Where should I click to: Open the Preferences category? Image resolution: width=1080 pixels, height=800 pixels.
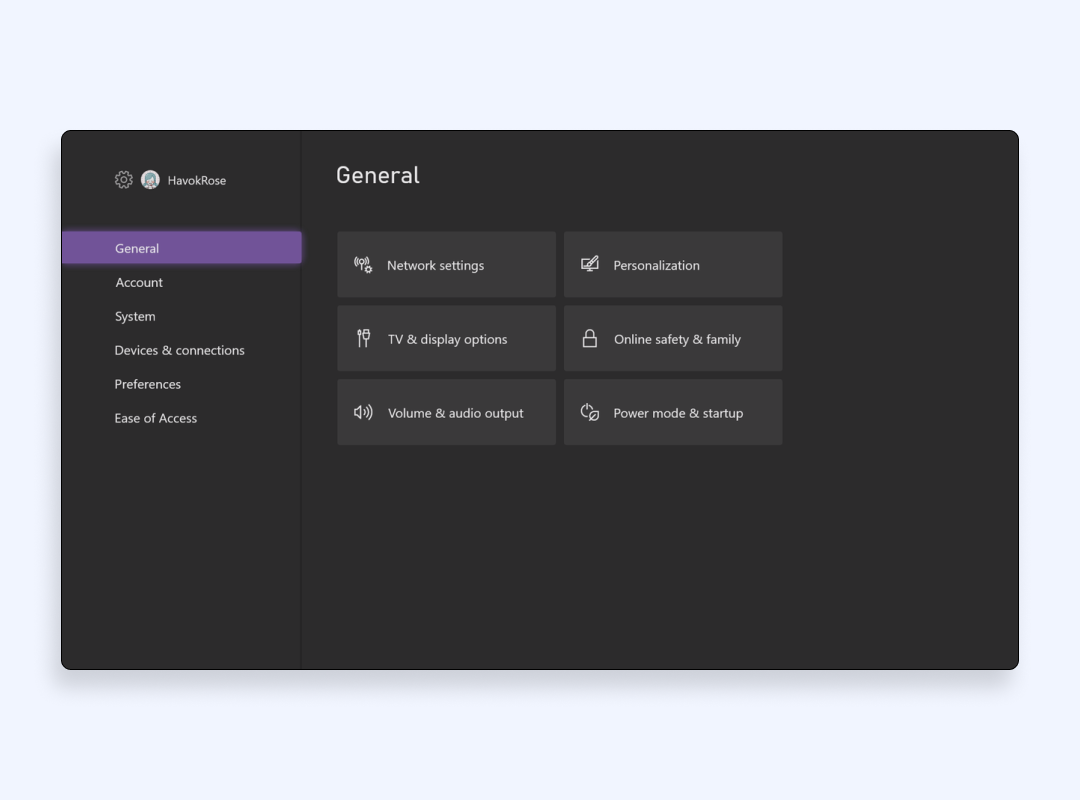(148, 385)
